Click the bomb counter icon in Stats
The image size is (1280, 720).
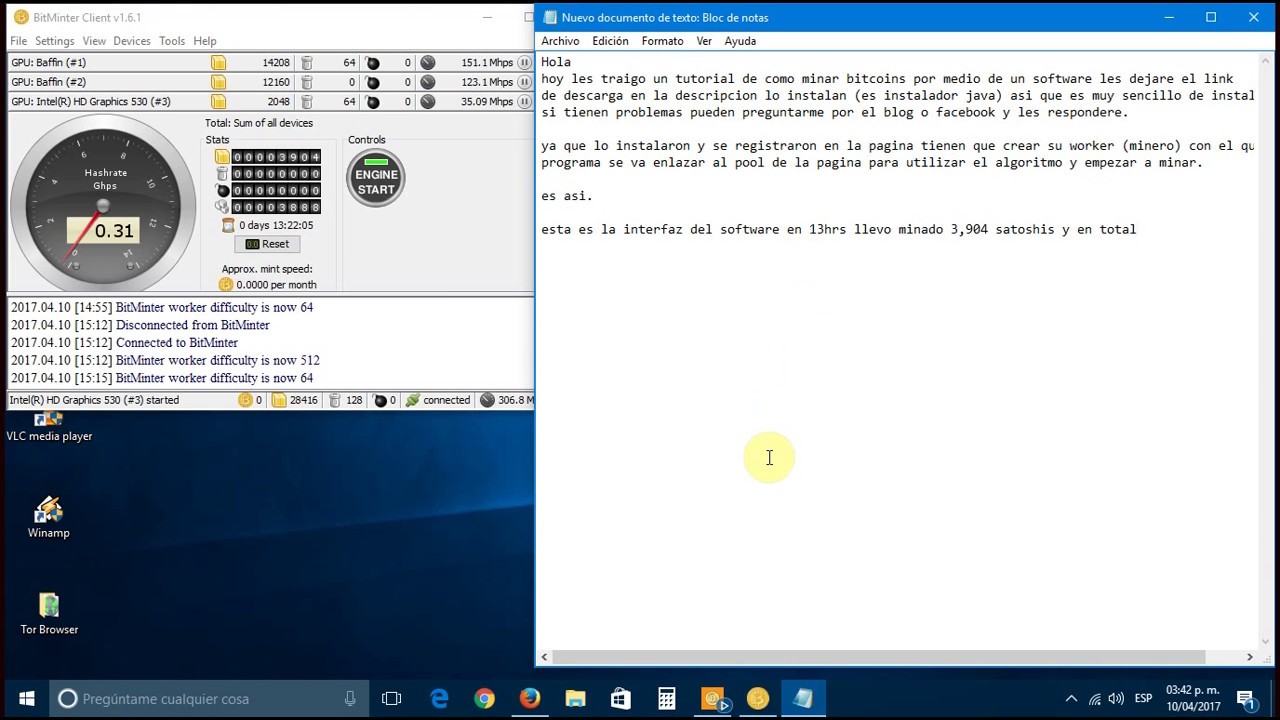click(x=222, y=191)
